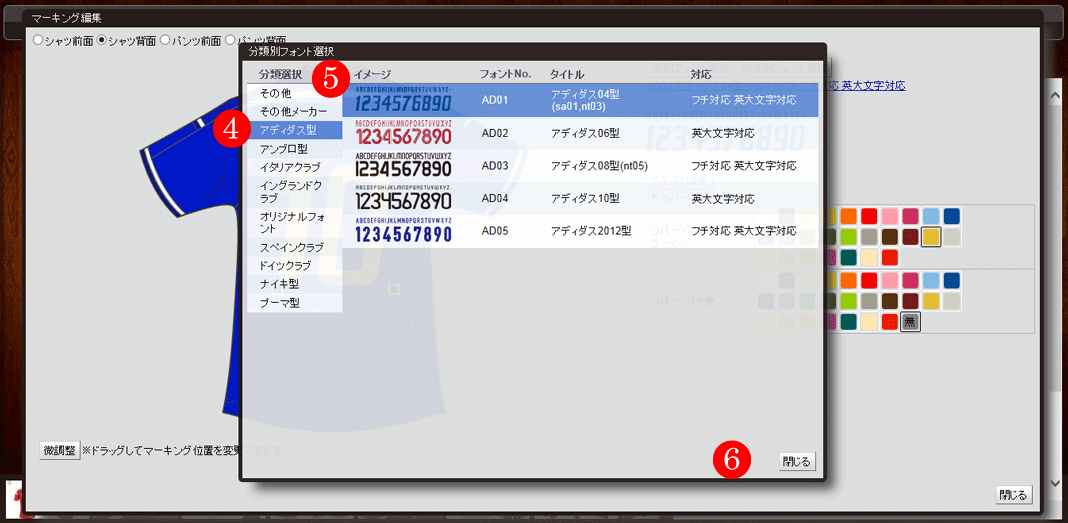Select the シャツ背面 radio button
1068x523 pixels.
click(x=101, y=40)
